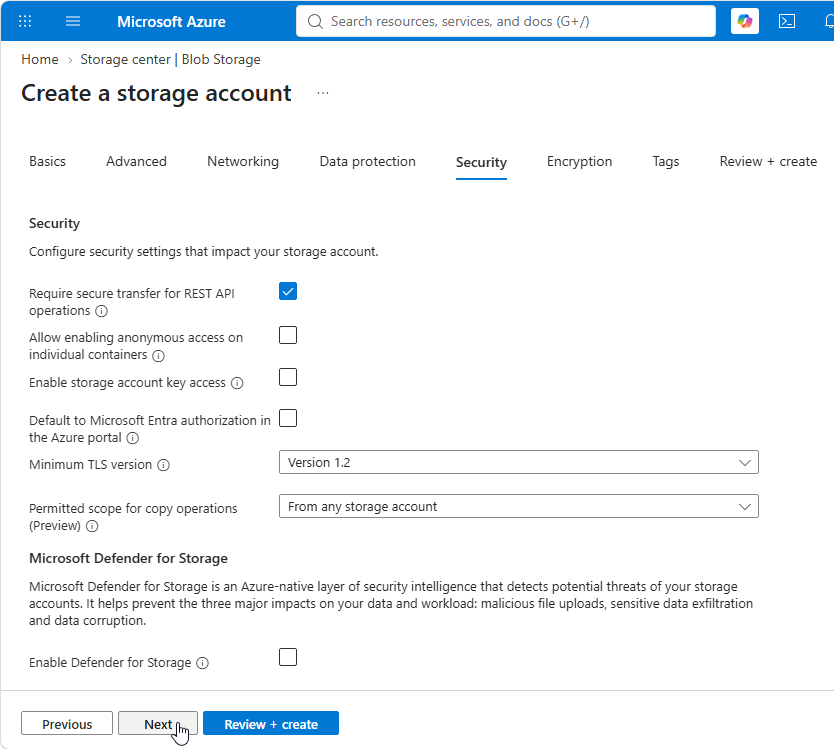Click the Microsoft Azure logo text

(171, 22)
